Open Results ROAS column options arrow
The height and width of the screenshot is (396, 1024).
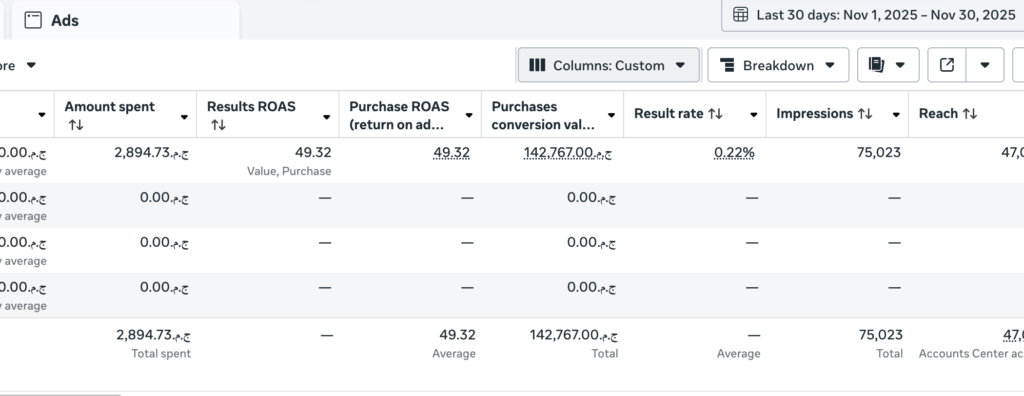327,117
